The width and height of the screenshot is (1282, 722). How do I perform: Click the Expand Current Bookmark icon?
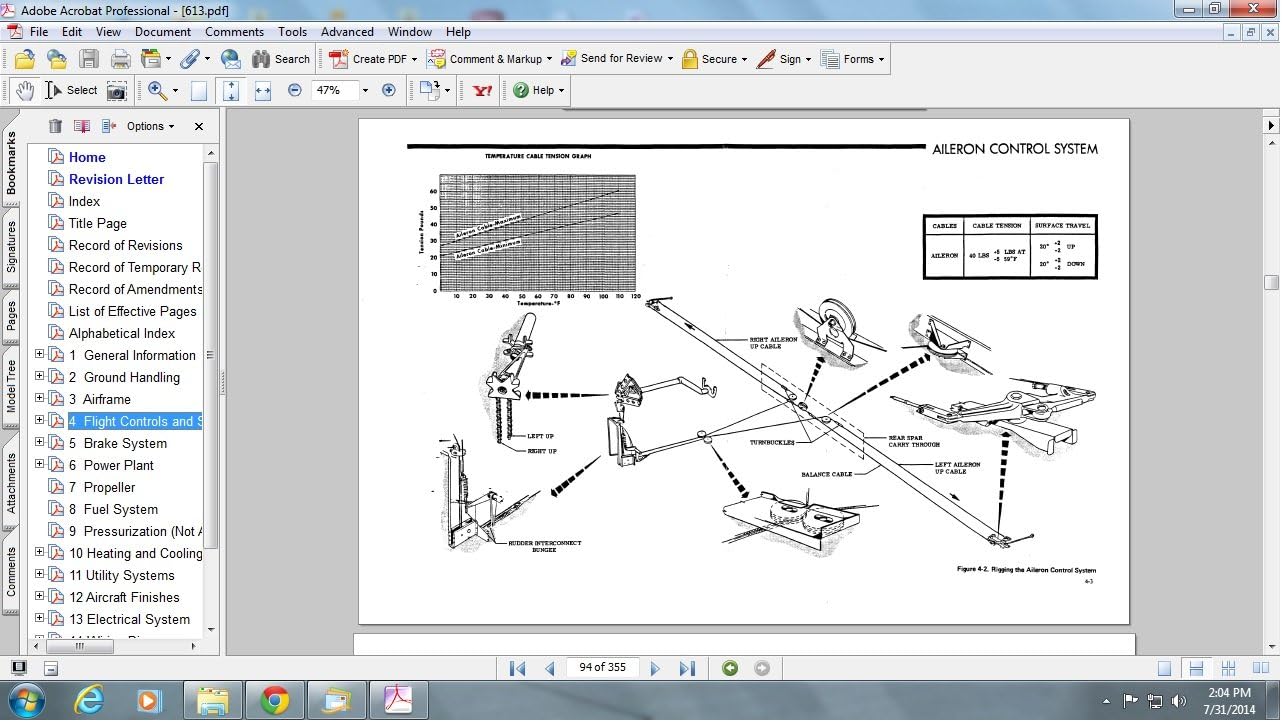[x=109, y=126]
